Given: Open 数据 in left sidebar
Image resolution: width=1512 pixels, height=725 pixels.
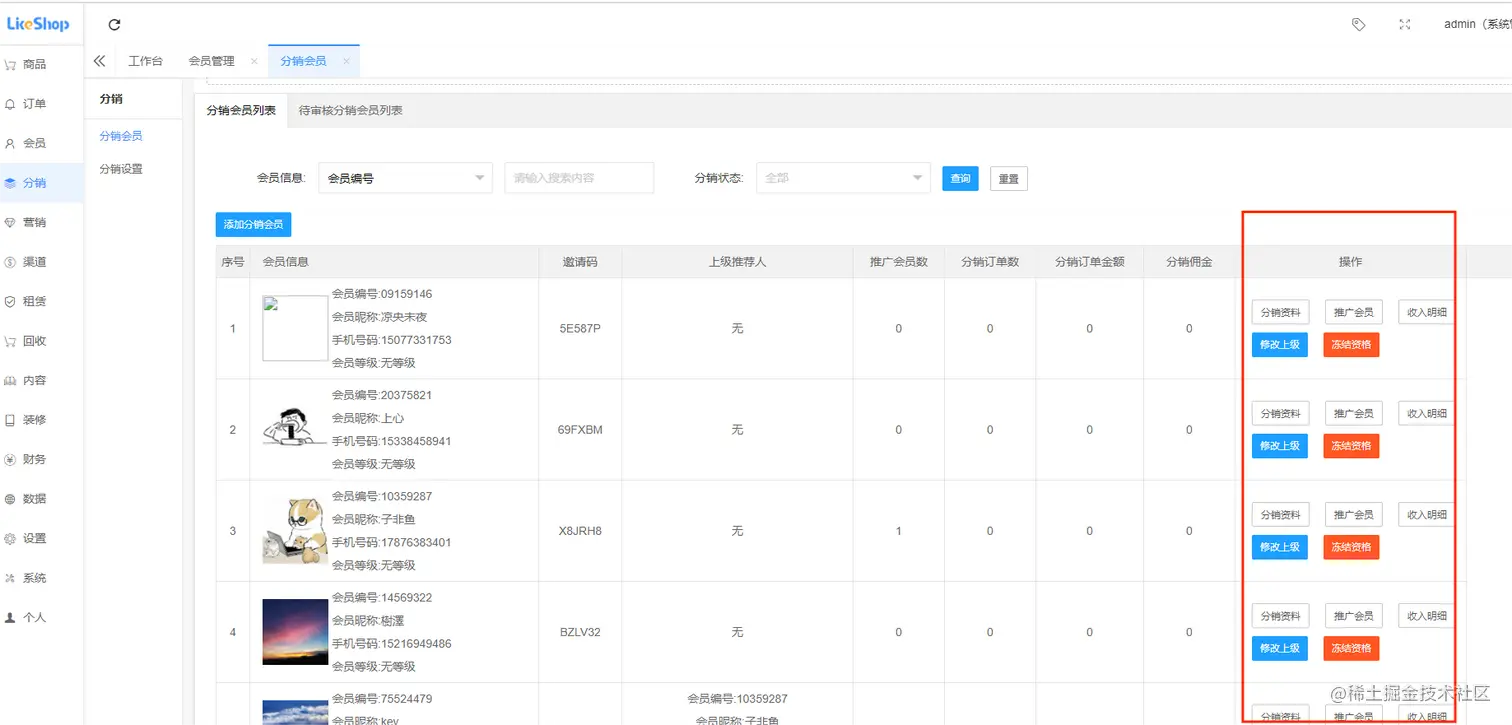Looking at the screenshot, I should point(34,499).
